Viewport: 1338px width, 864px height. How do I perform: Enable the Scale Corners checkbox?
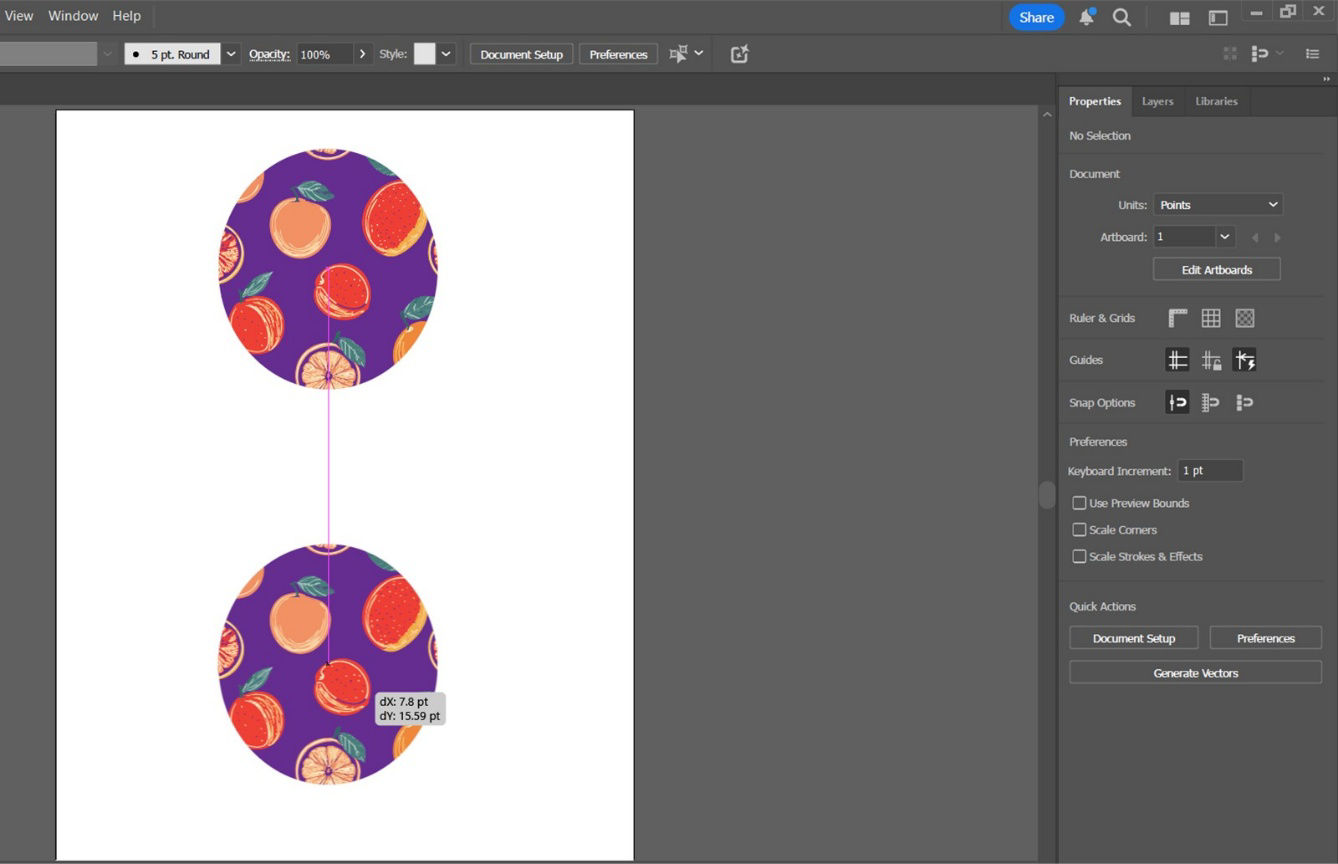(x=1079, y=530)
